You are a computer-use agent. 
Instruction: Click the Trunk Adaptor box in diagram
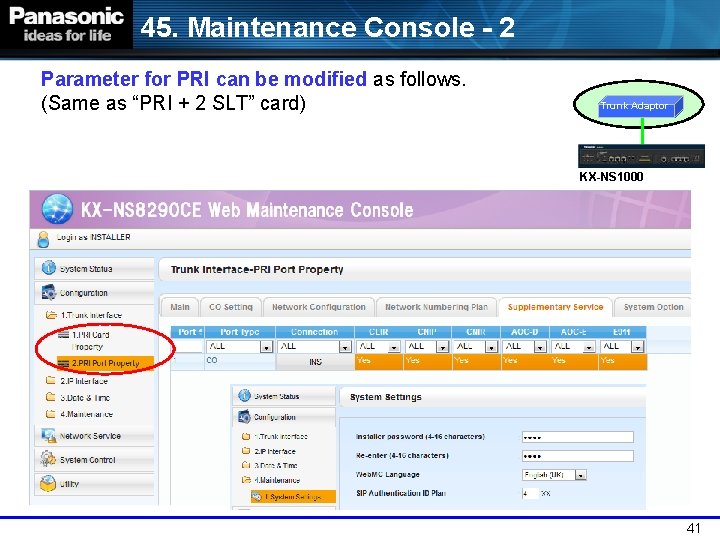(x=641, y=107)
